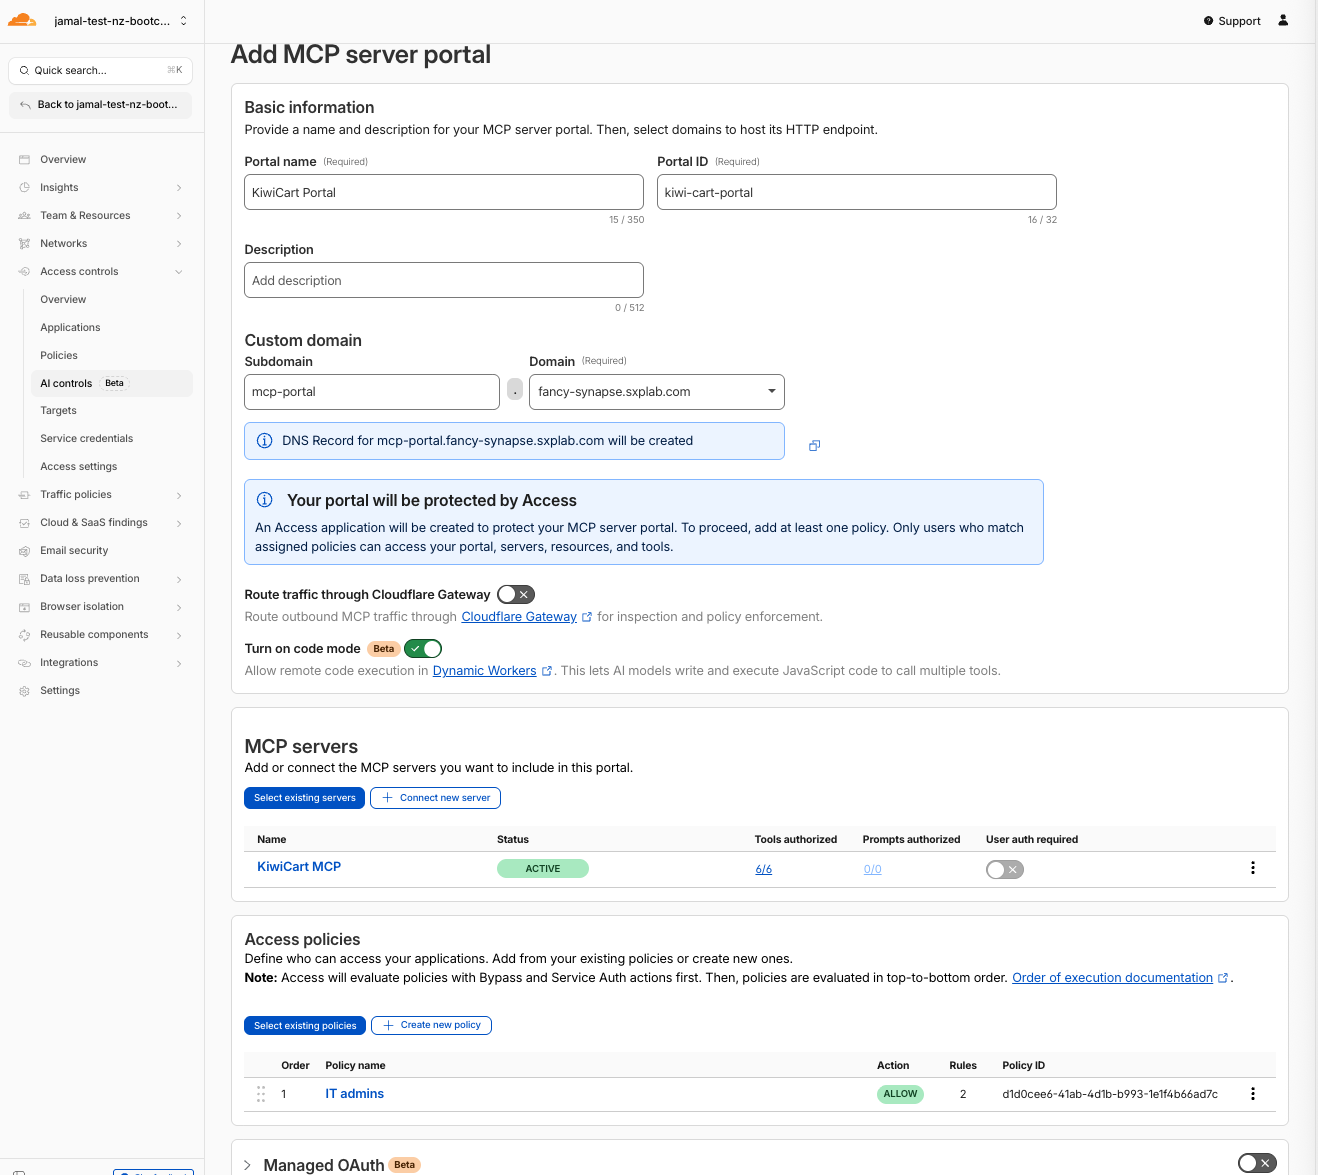
Task: Click the Insights sidebar icon
Action: [x=25, y=188]
